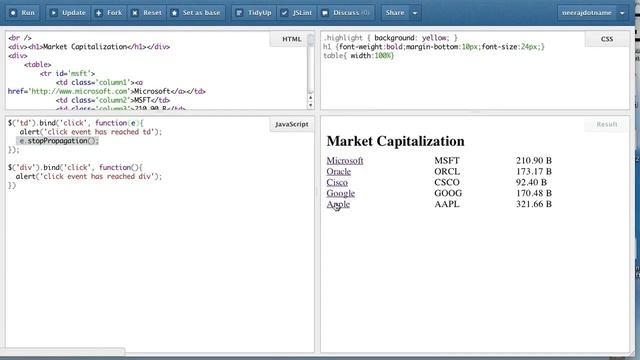
Task: Click the alert 'reached td' line
Action: 91,132
